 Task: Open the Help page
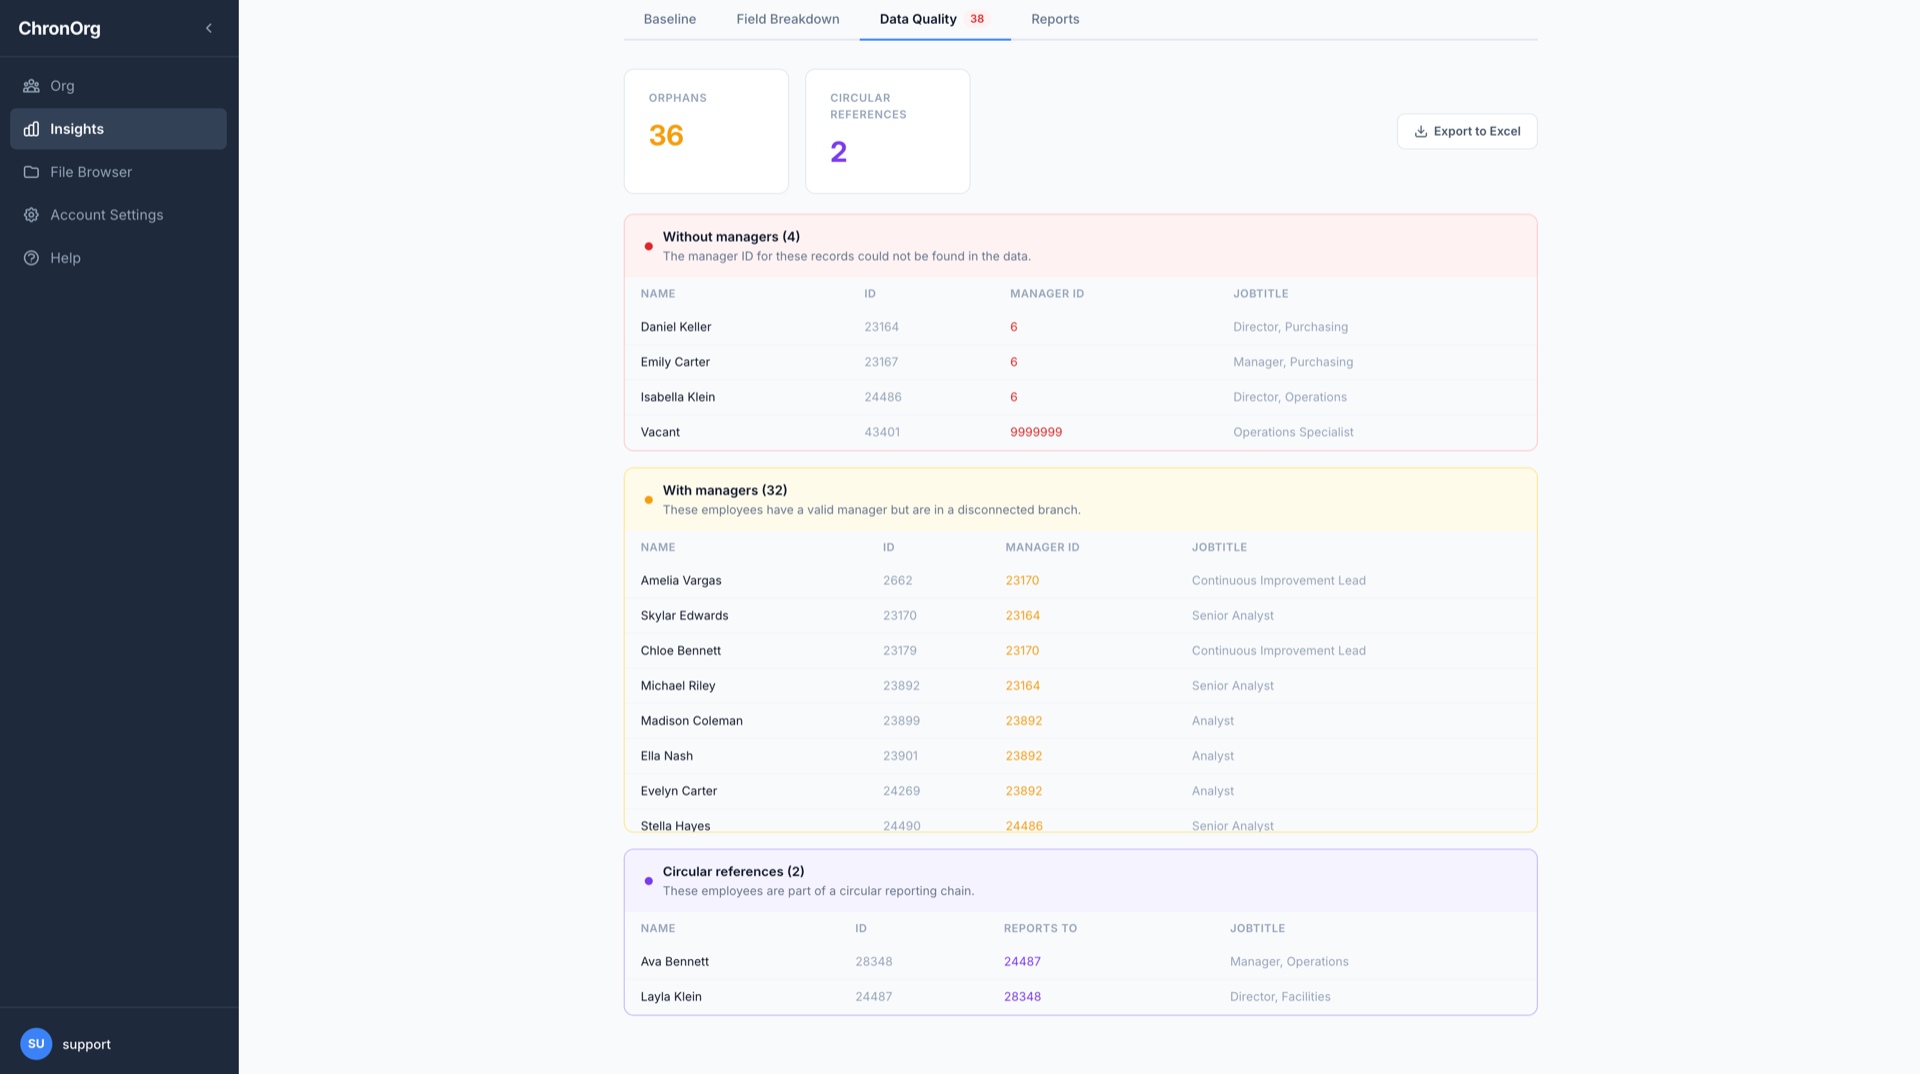pos(118,258)
